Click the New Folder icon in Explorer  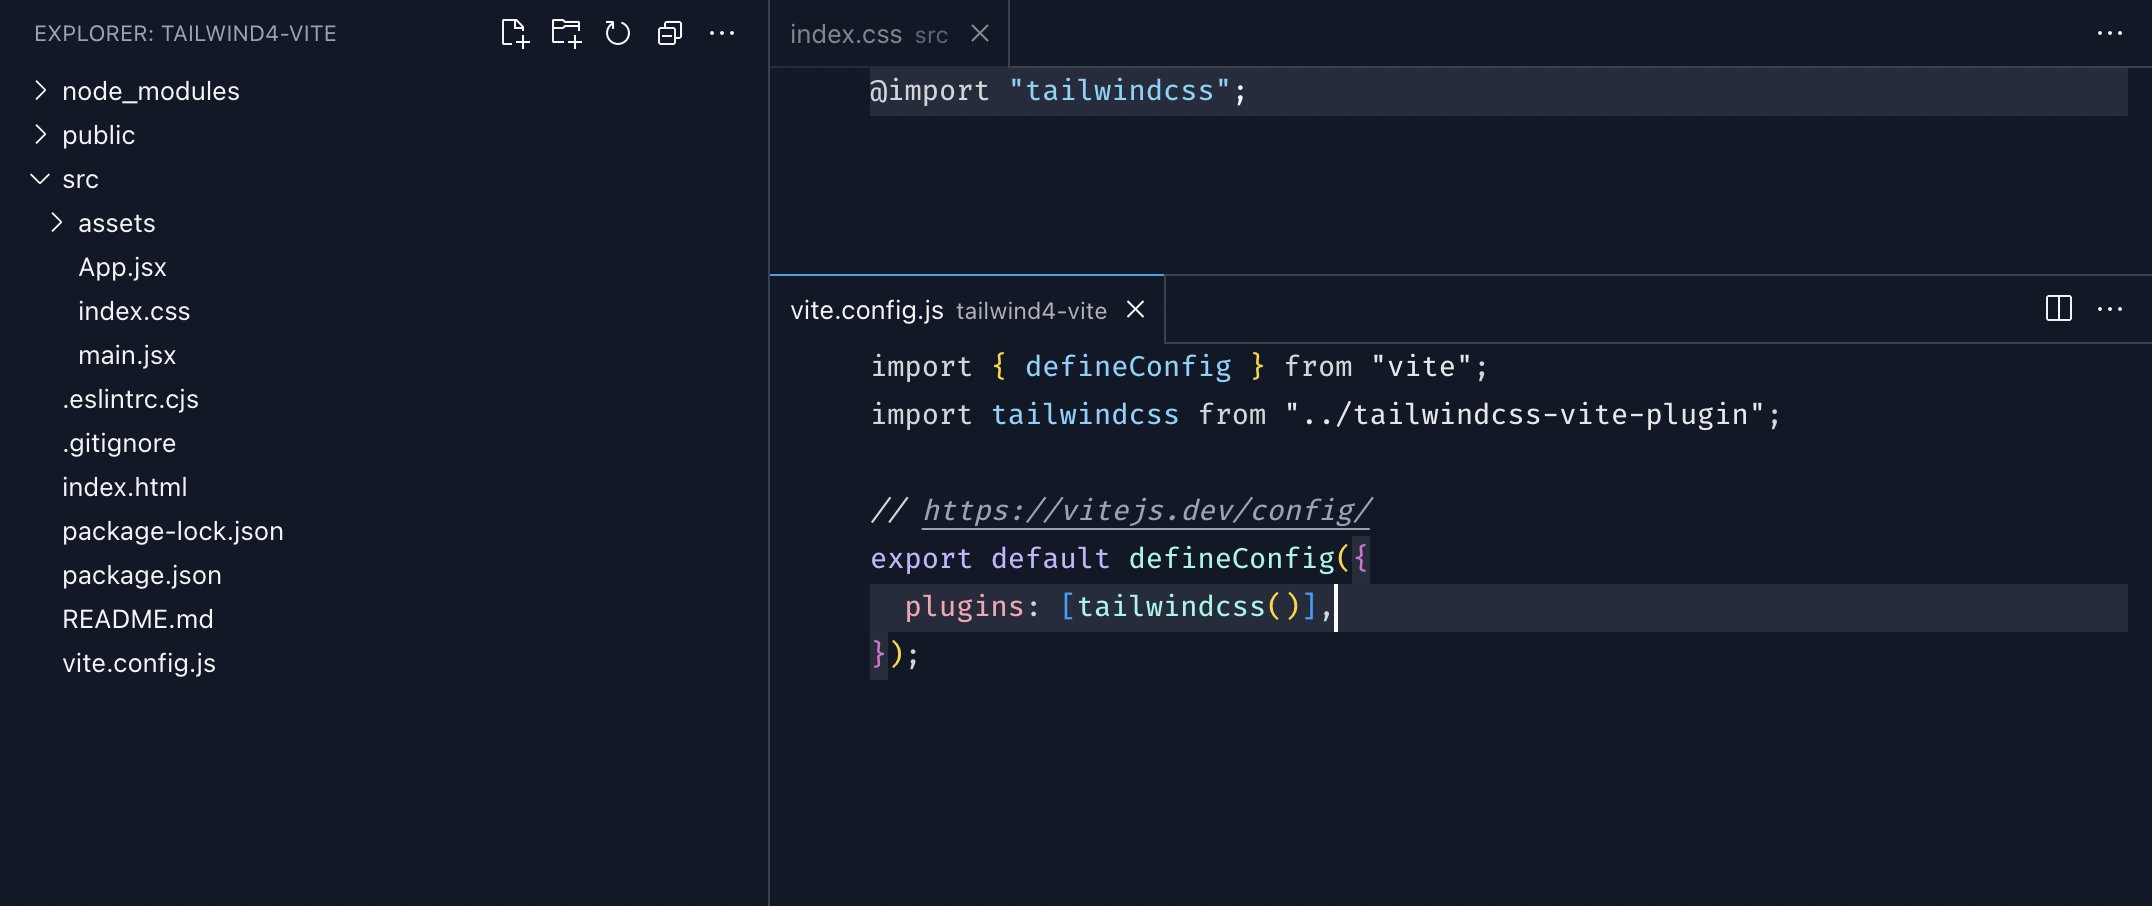point(566,34)
